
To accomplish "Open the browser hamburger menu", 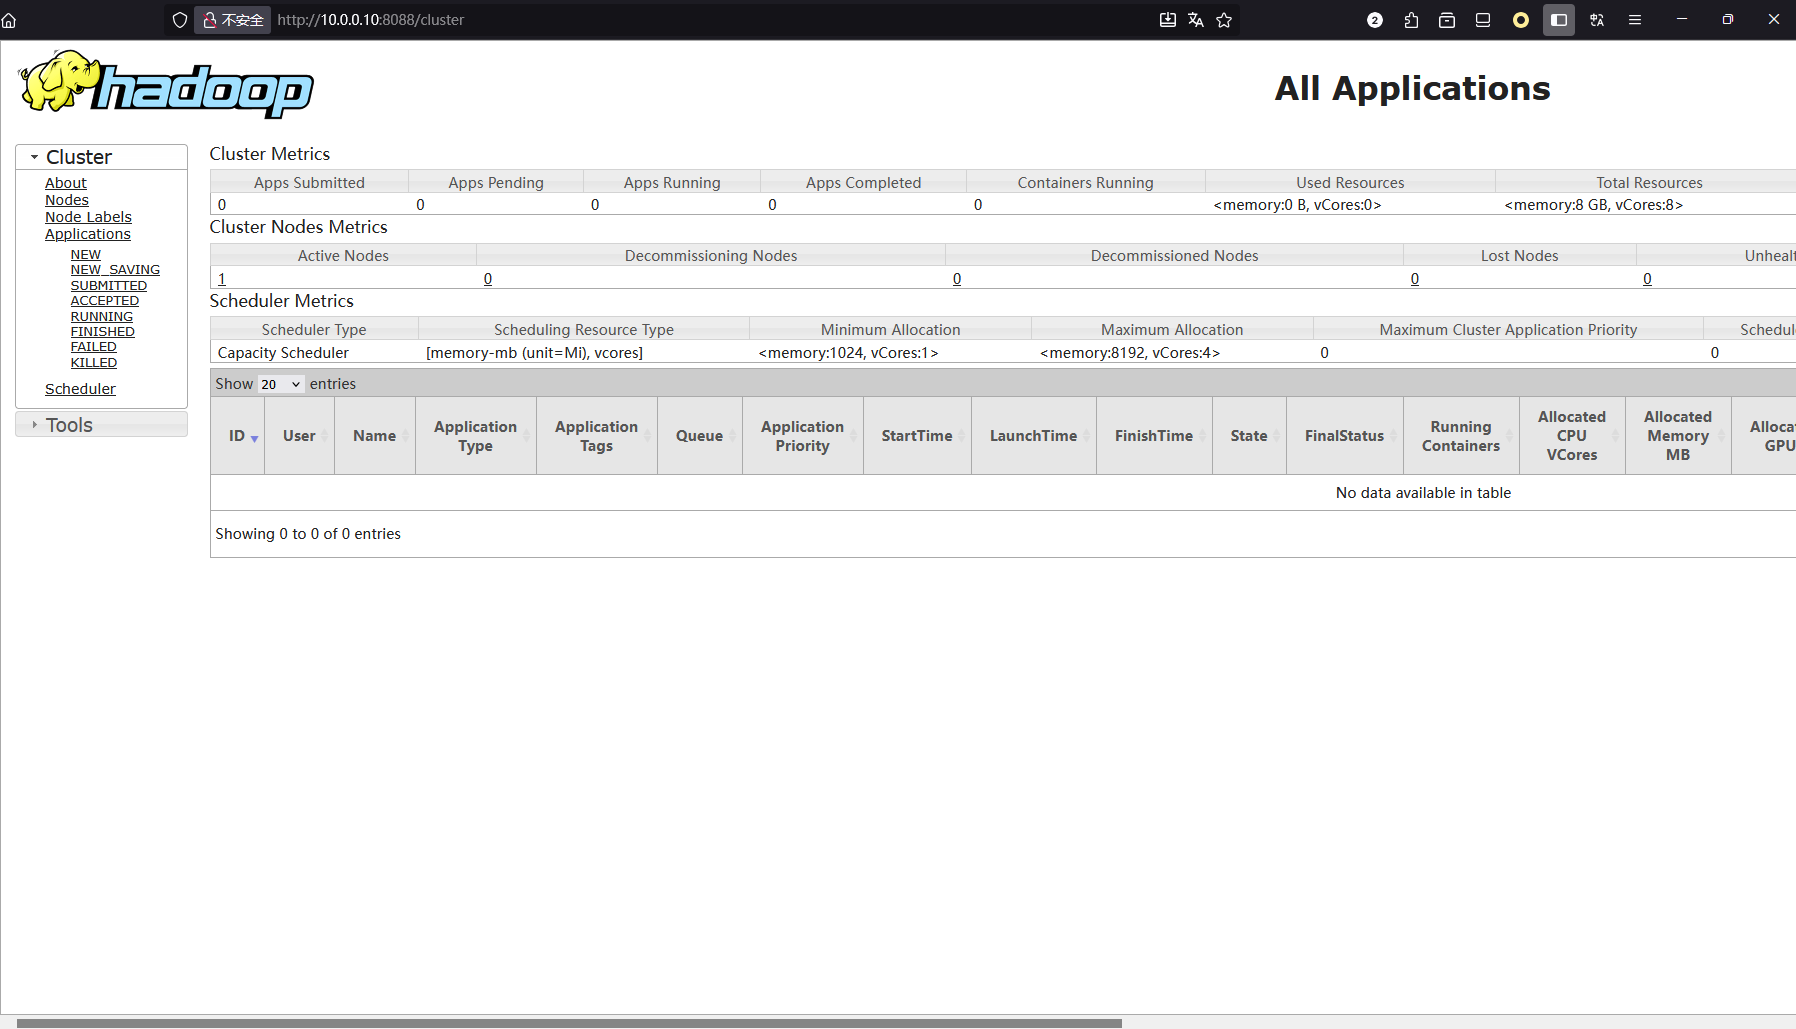I will tap(1636, 19).
